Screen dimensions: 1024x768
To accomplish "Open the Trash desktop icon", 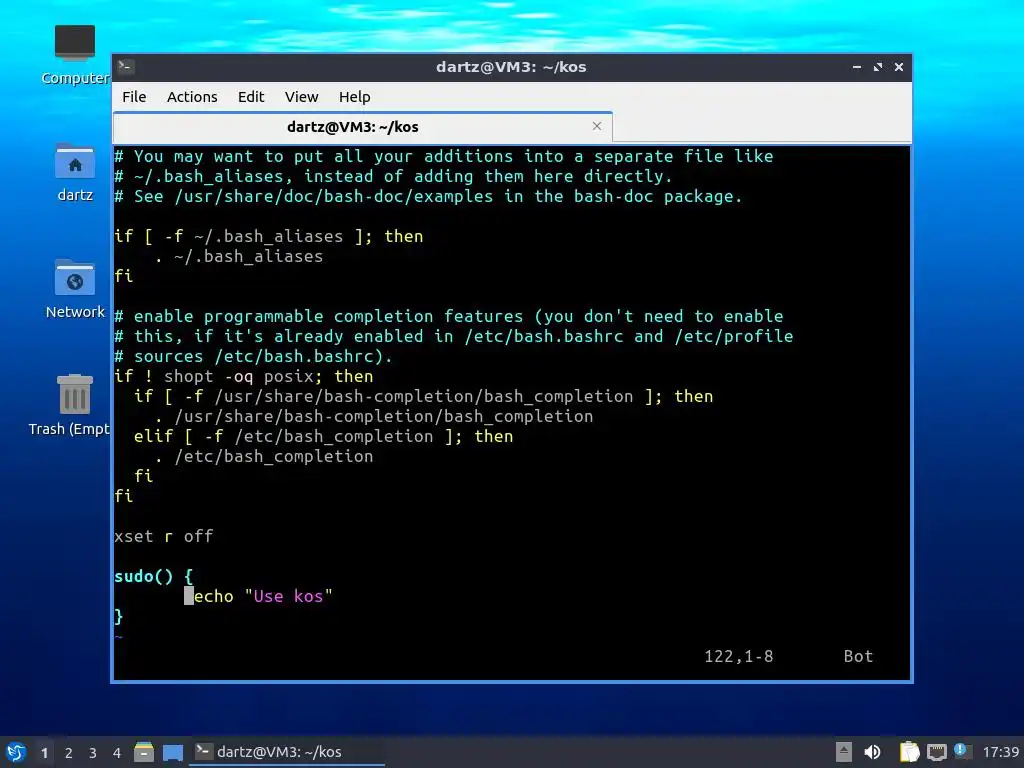I will coord(71,405).
